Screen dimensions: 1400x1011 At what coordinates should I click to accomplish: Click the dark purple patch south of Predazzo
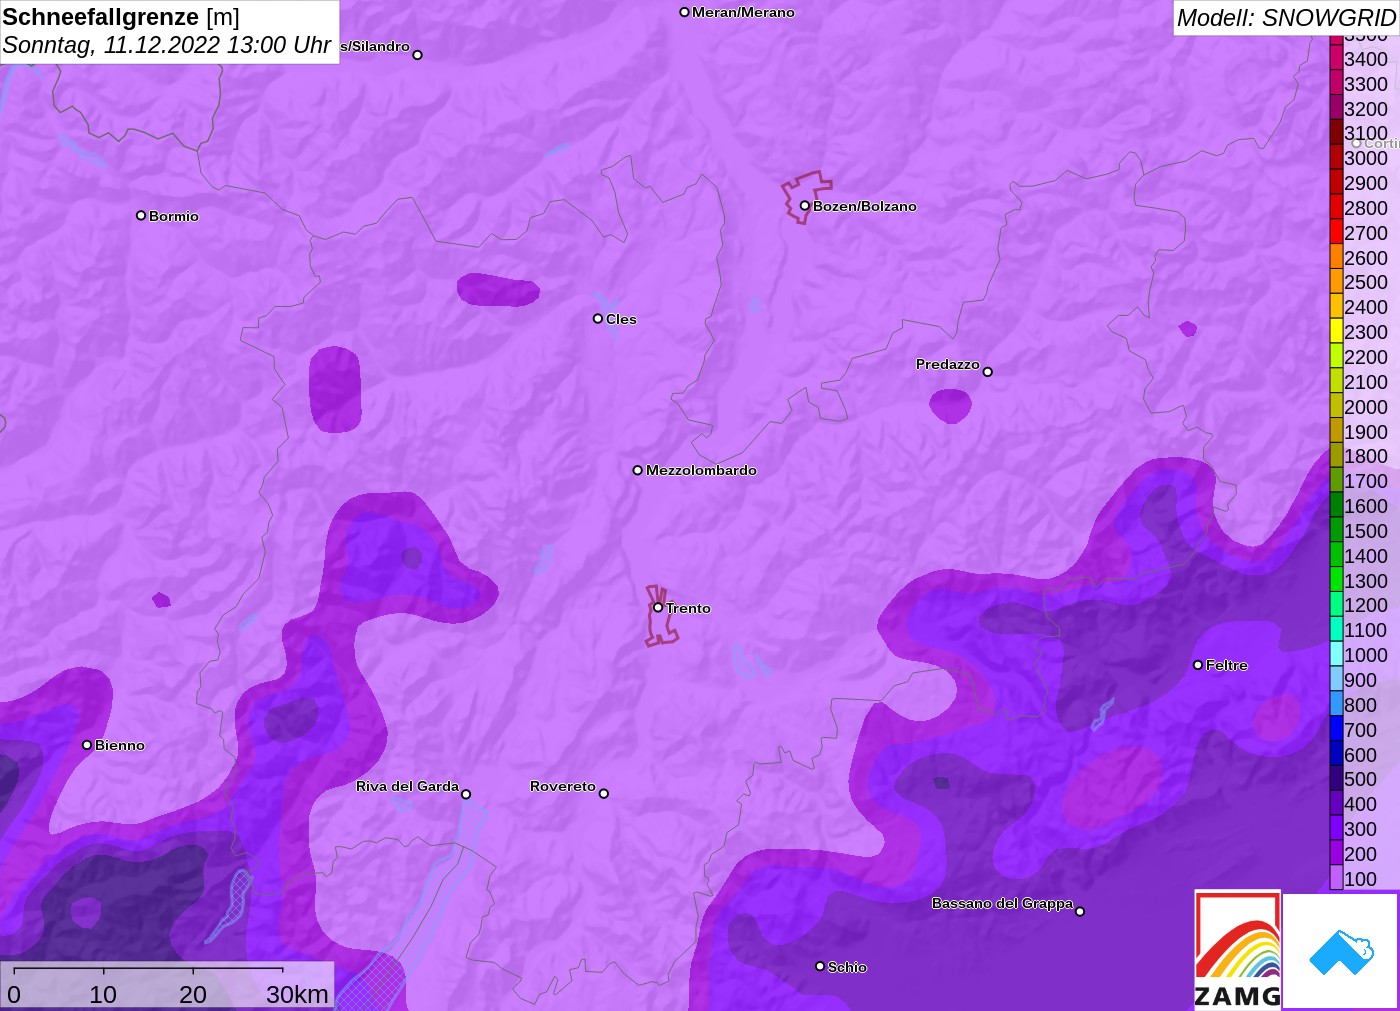click(x=950, y=406)
